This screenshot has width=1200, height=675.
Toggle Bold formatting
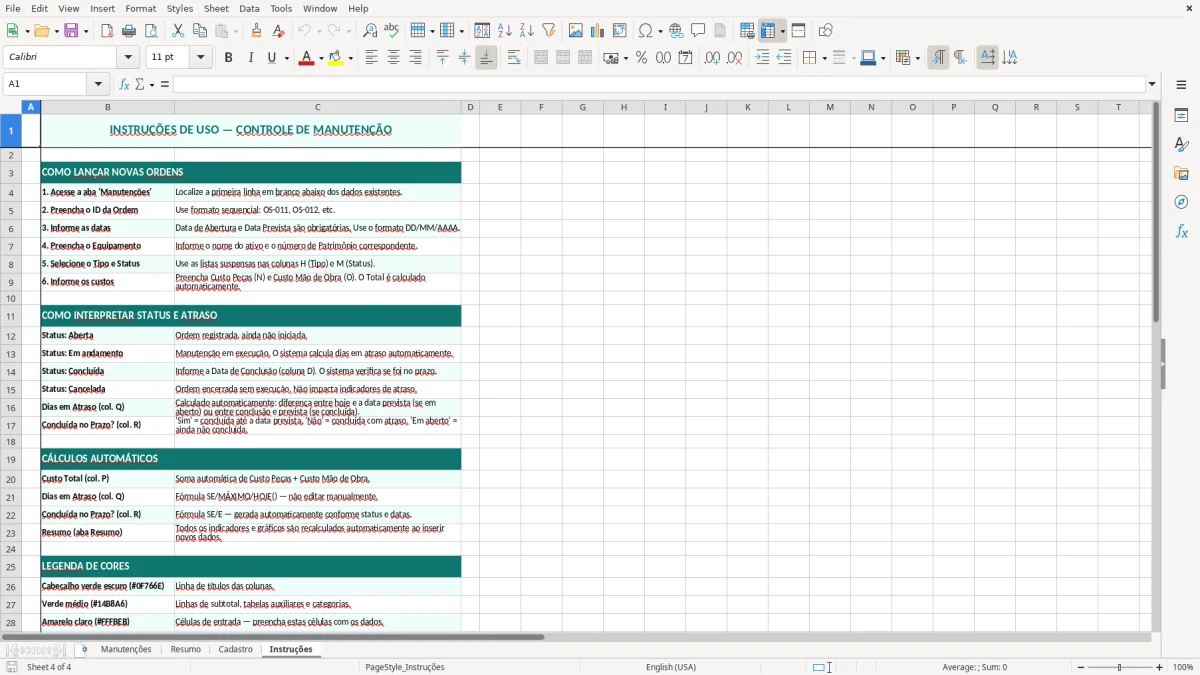click(228, 58)
